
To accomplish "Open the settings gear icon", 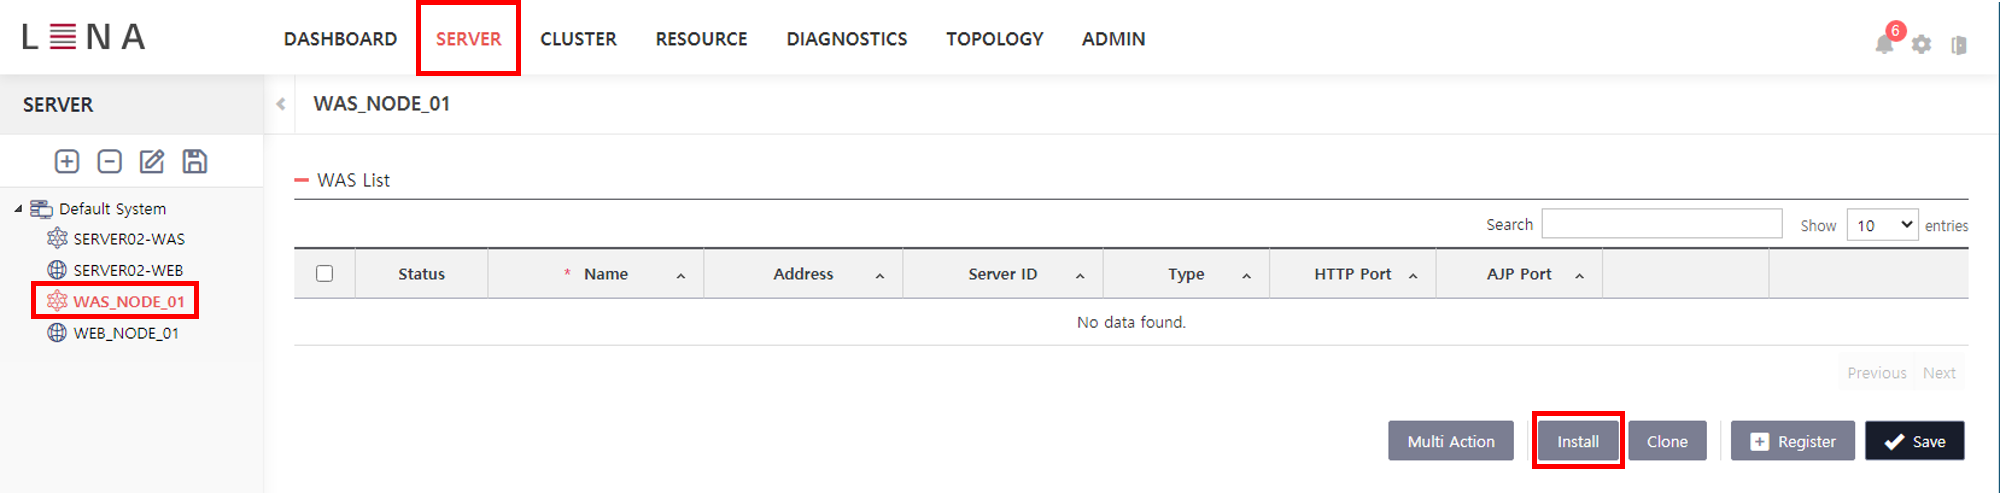I will pos(1921,45).
